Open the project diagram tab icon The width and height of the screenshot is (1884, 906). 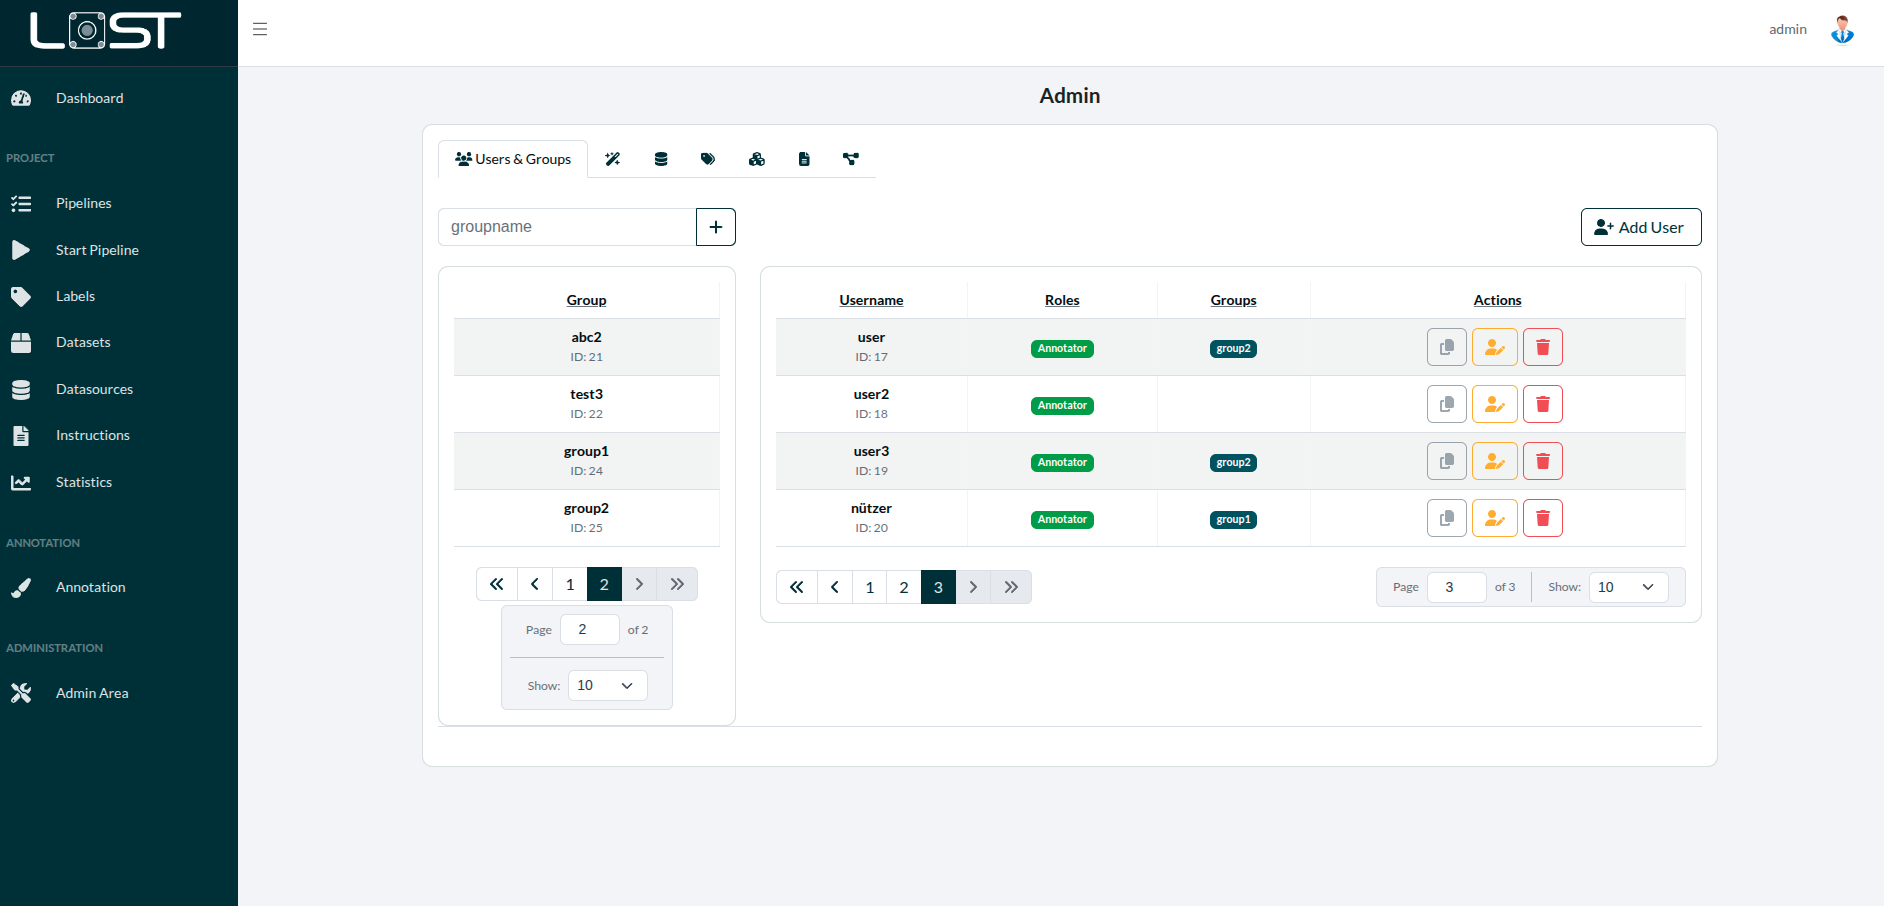(x=851, y=159)
